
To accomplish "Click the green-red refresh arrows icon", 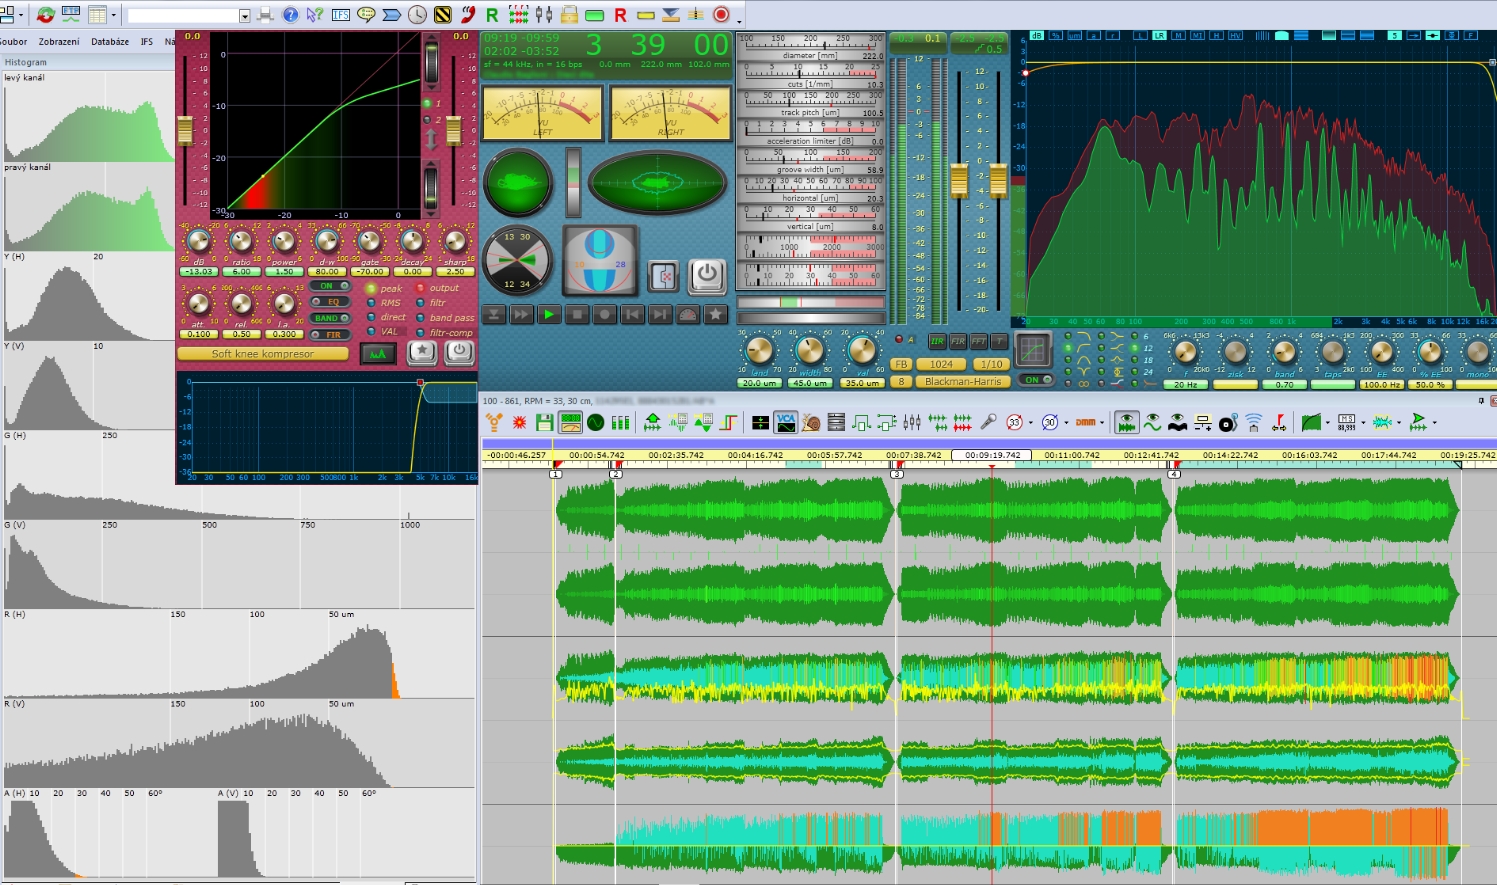I will point(45,15).
